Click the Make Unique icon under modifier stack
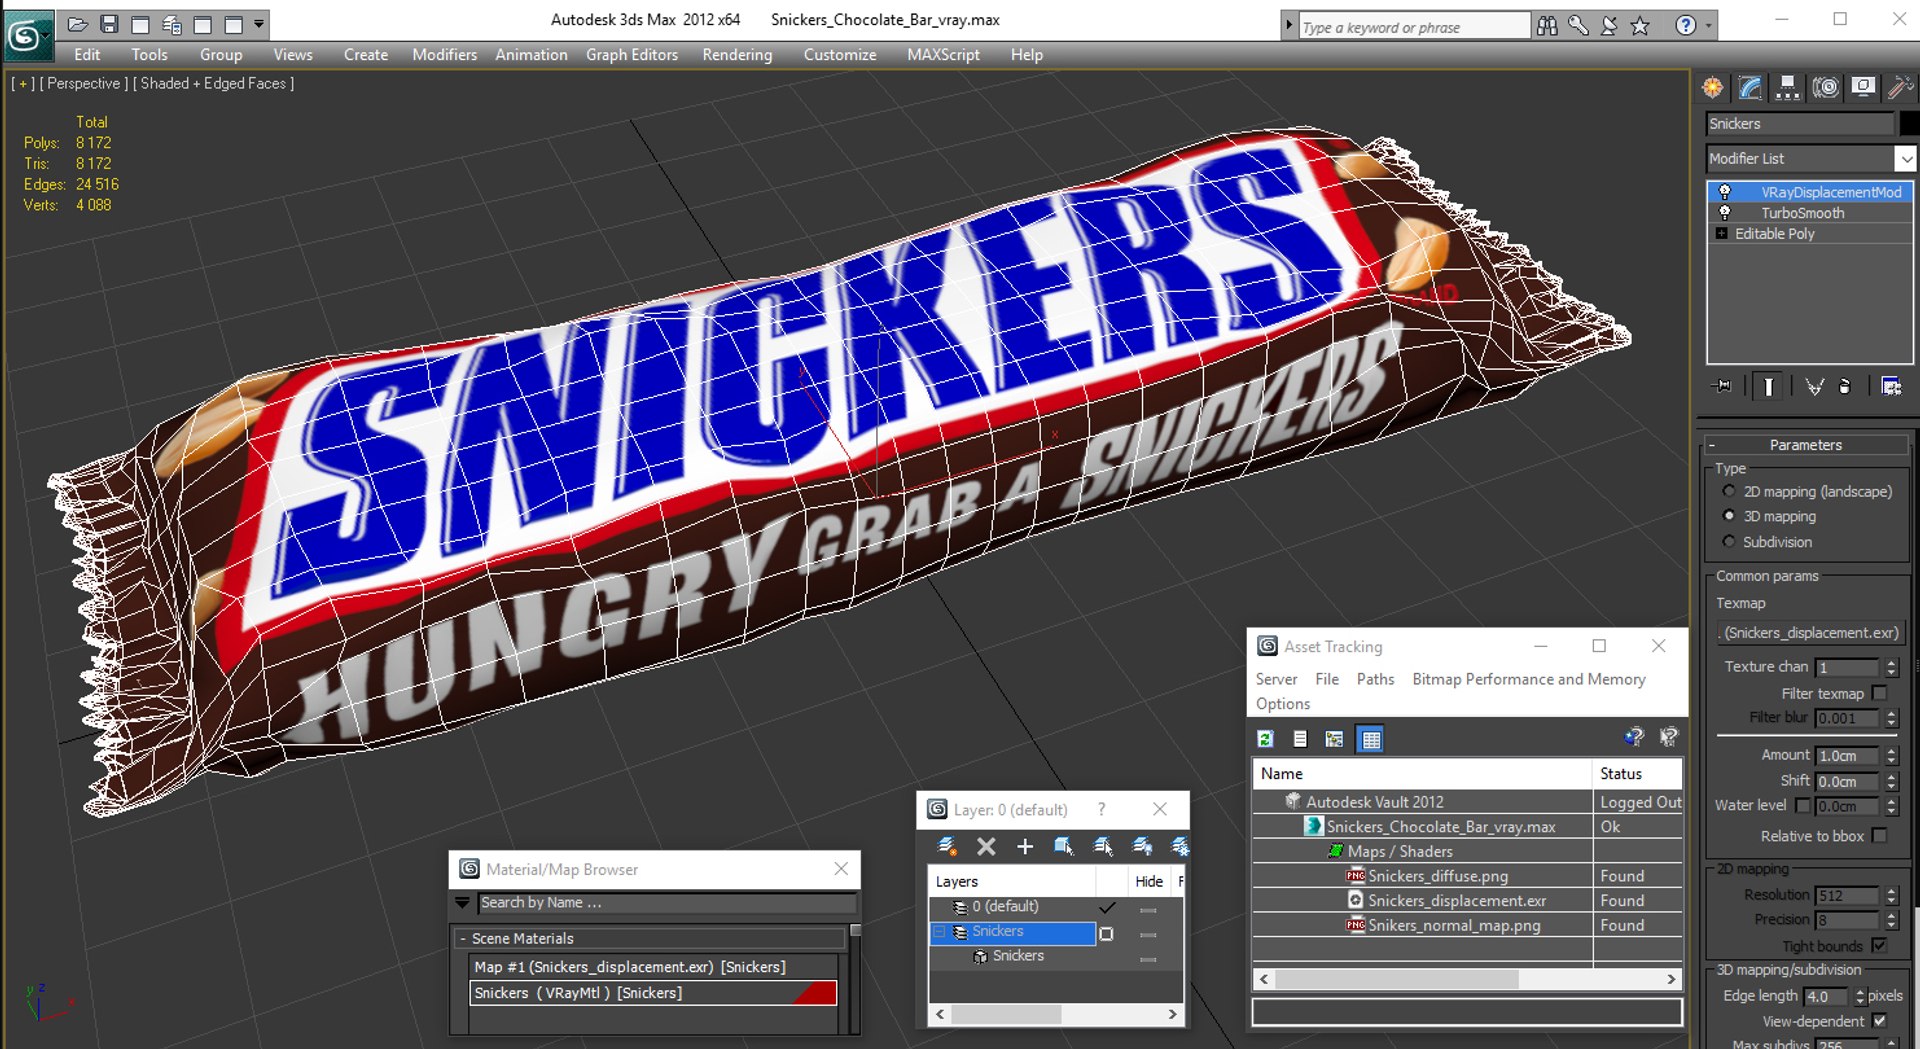 1814,386
